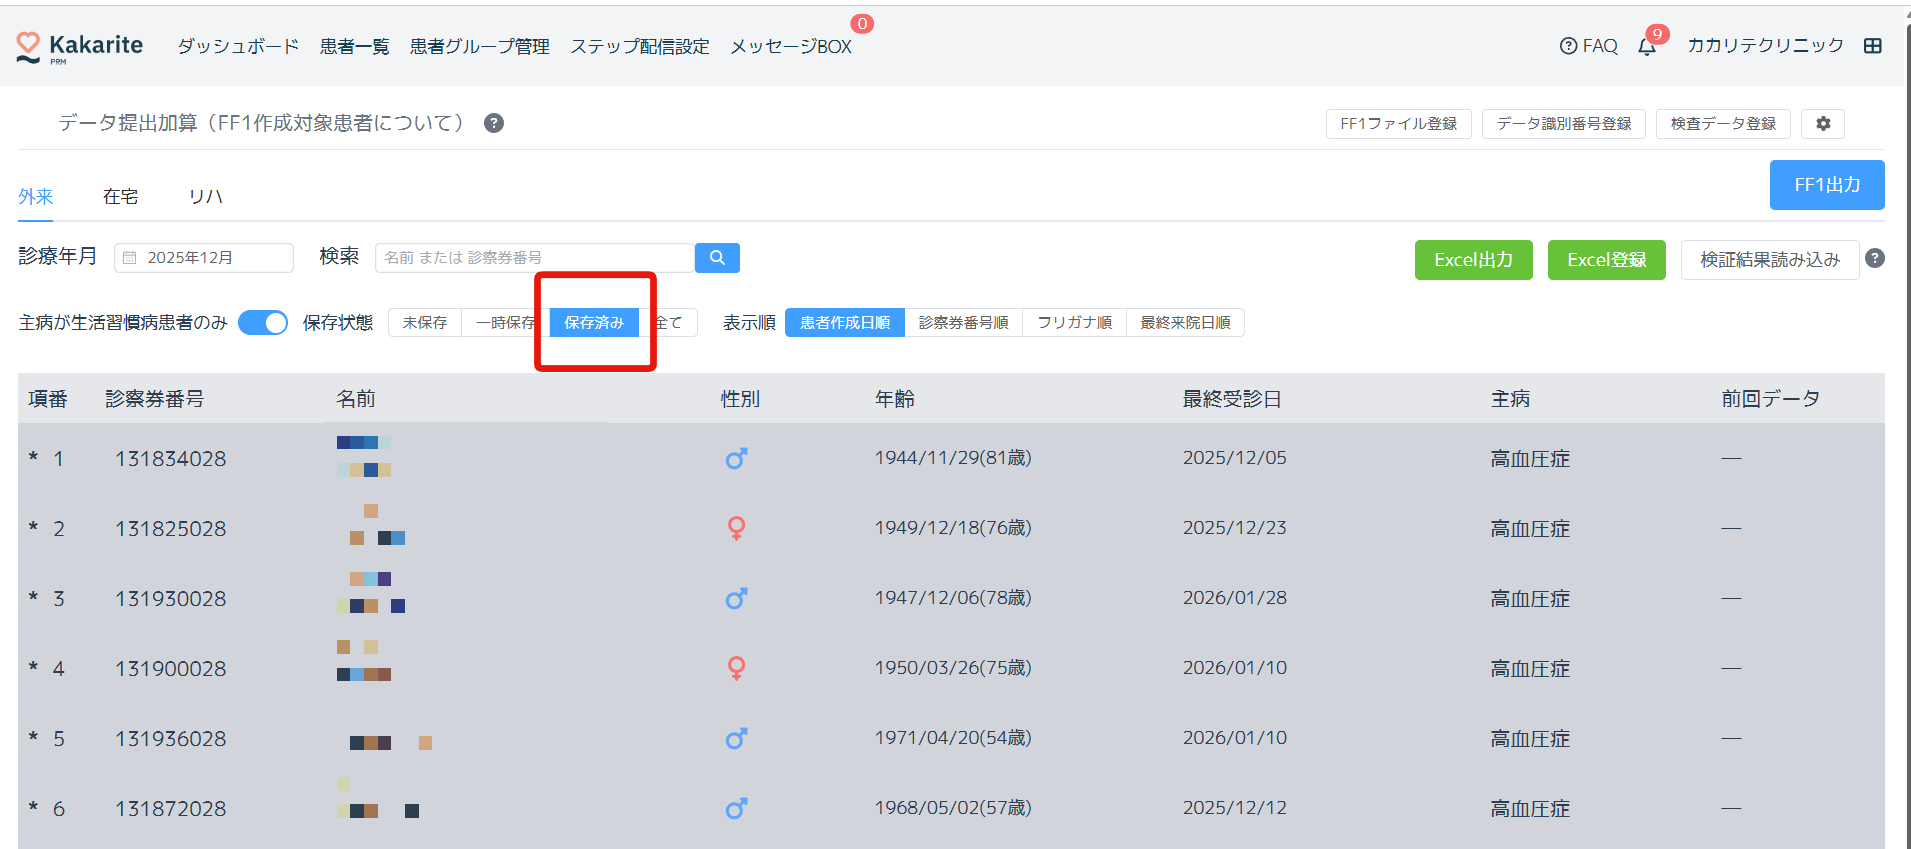Select 未保存 save status filter
Image resolution: width=1911 pixels, height=849 pixels.
click(x=425, y=323)
